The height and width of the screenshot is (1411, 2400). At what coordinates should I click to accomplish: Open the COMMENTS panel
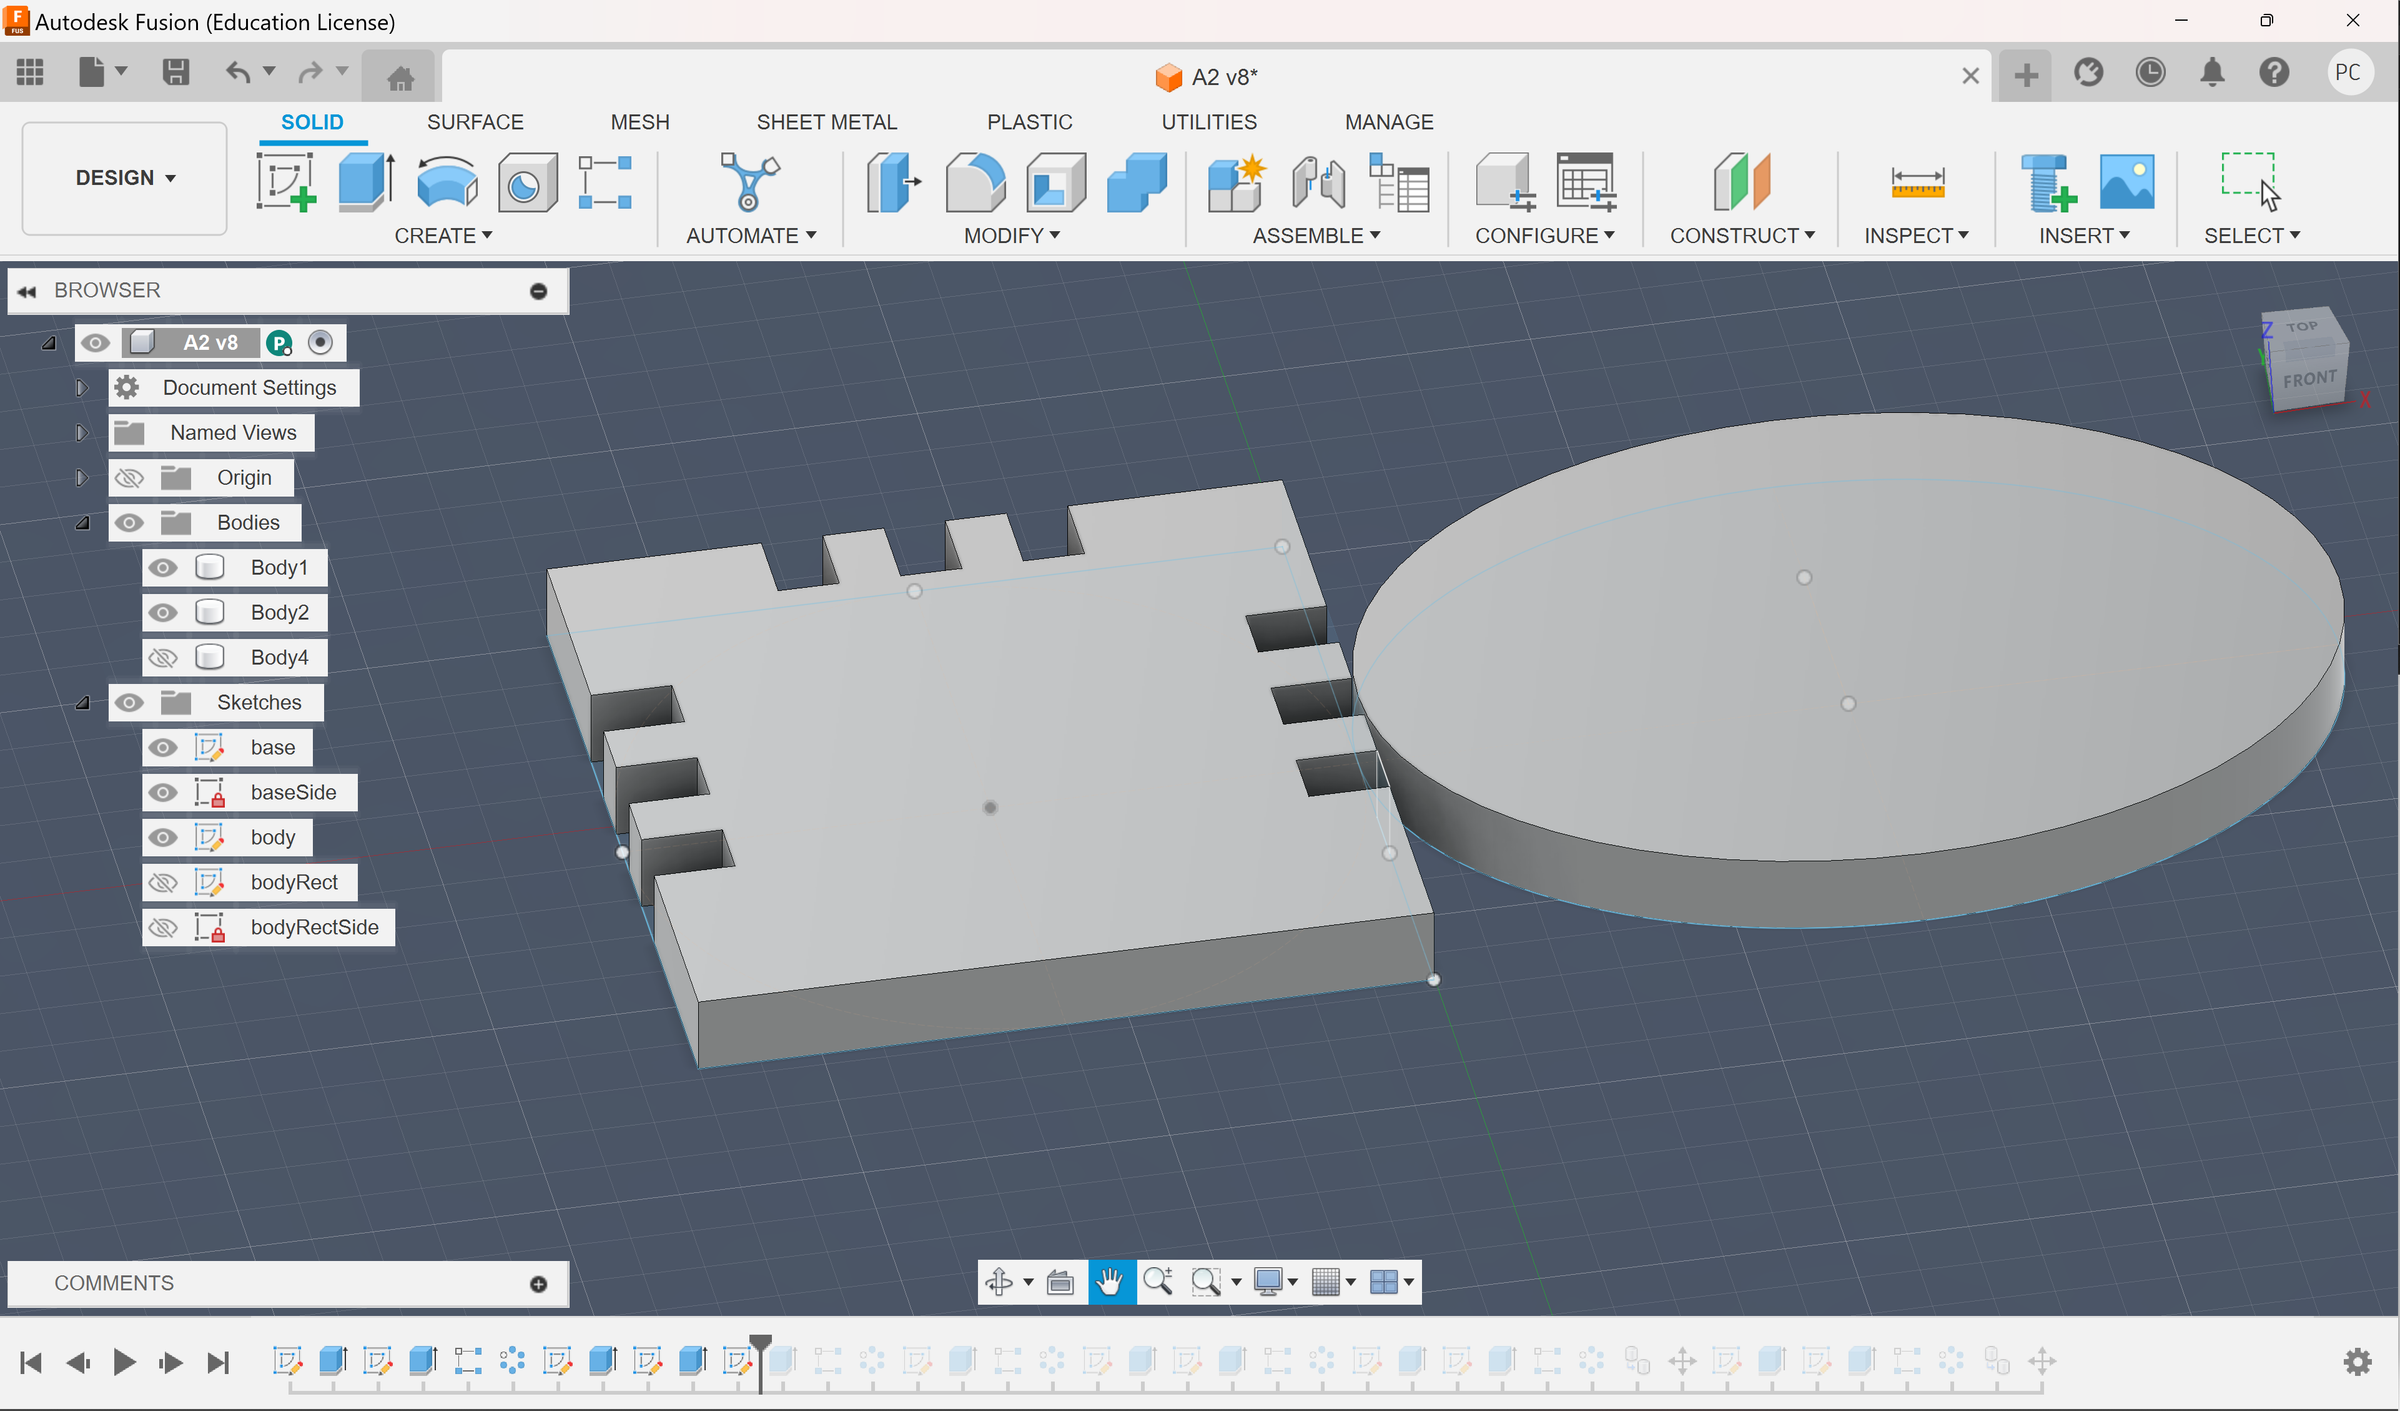click(115, 1283)
